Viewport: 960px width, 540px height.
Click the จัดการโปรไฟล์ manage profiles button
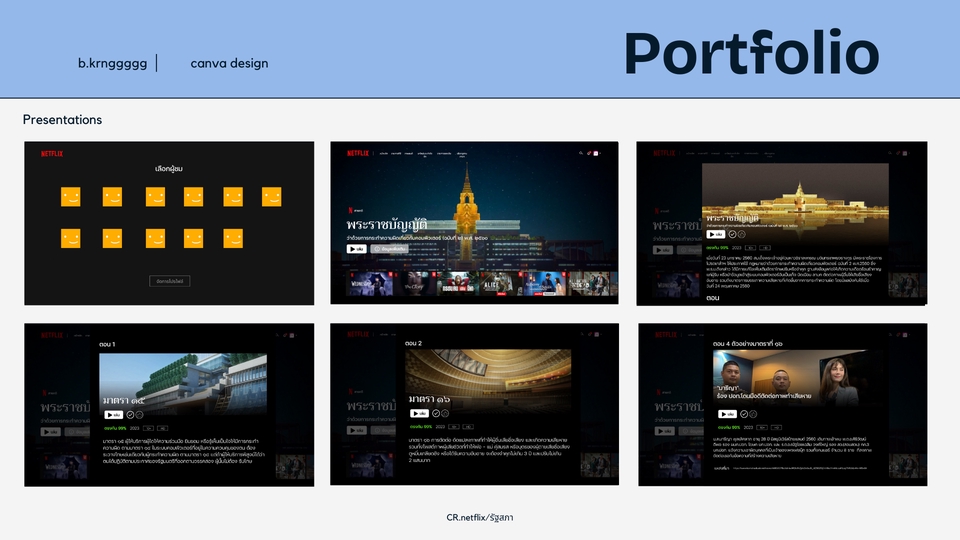pyautogui.click(x=170, y=281)
